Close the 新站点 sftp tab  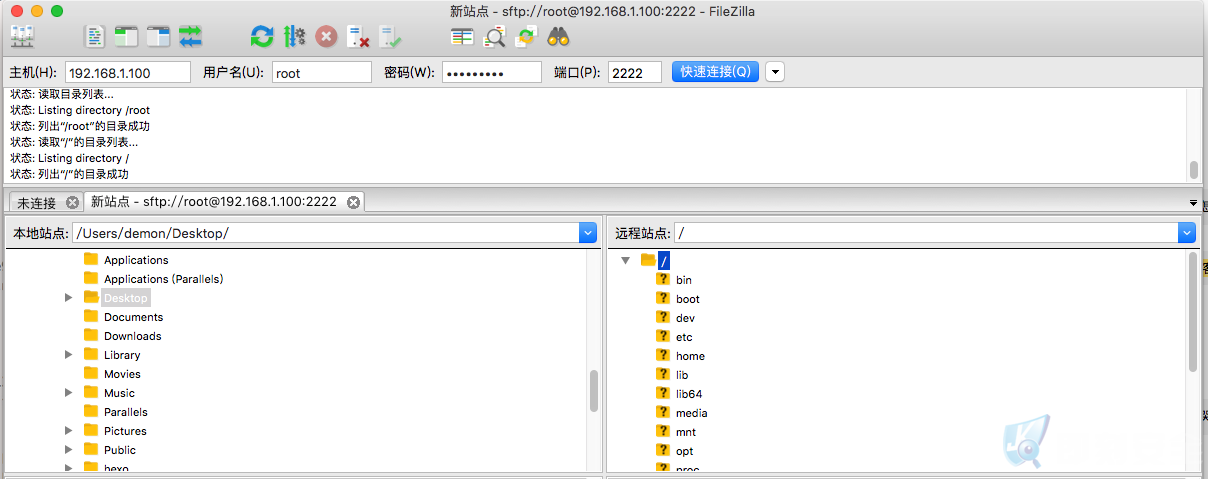353,202
